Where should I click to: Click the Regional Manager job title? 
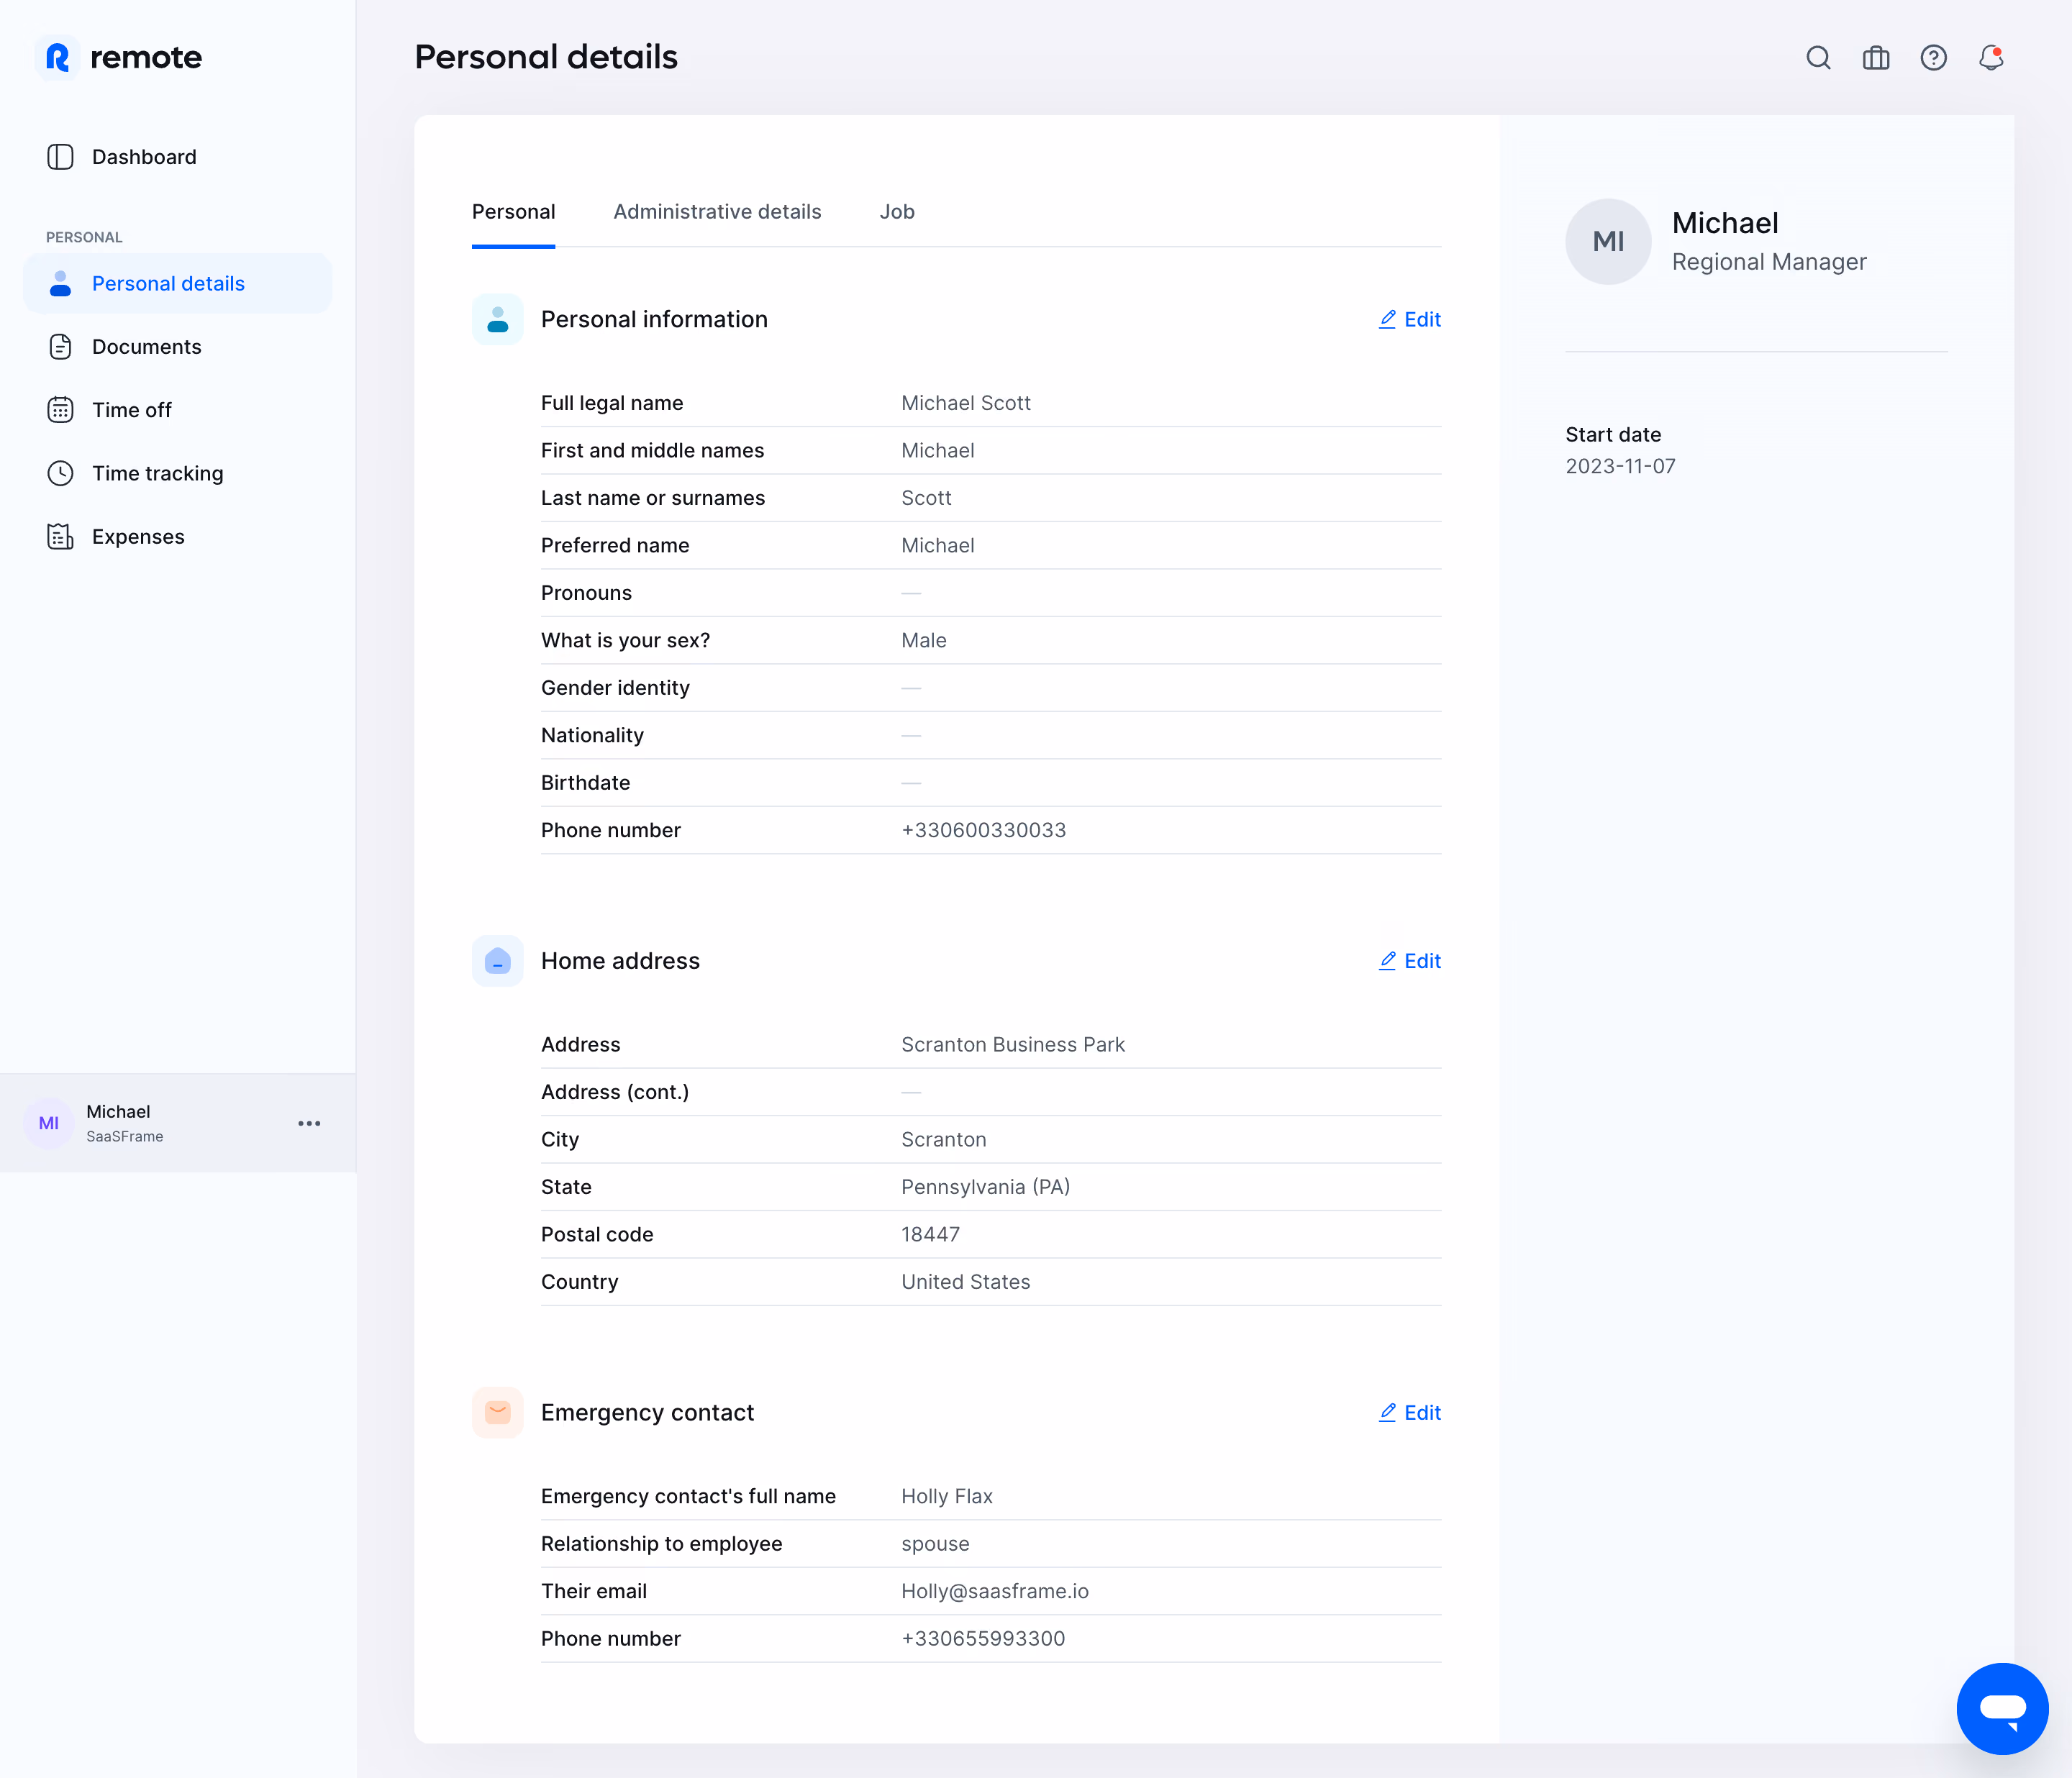(x=1769, y=262)
